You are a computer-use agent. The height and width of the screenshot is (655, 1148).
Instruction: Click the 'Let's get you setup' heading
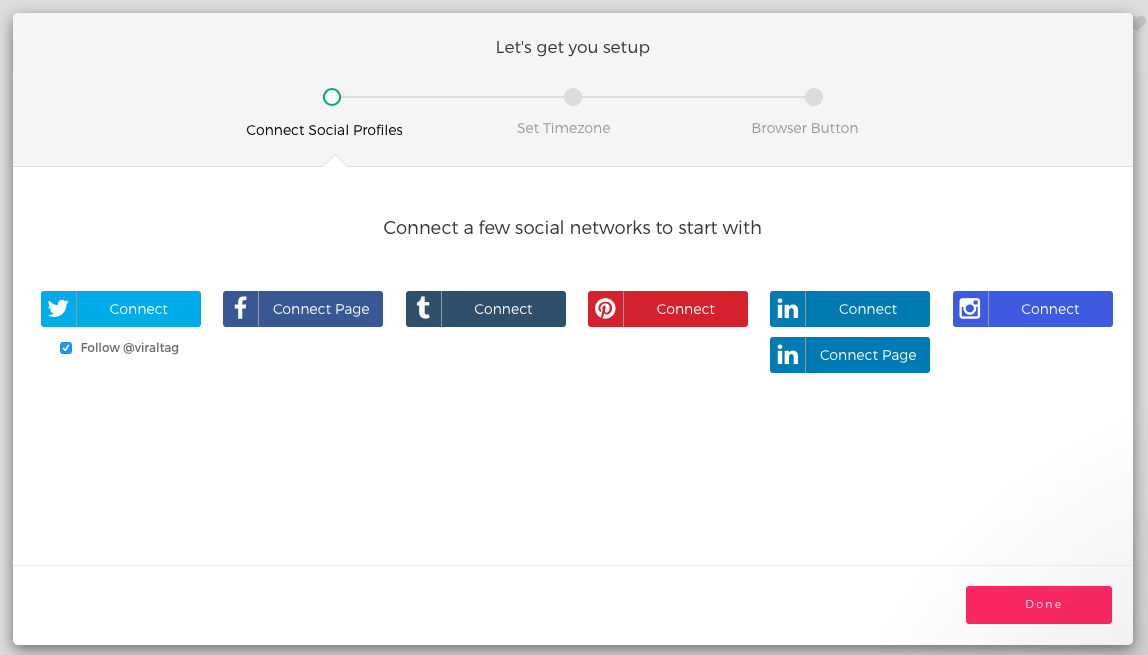(573, 48)
